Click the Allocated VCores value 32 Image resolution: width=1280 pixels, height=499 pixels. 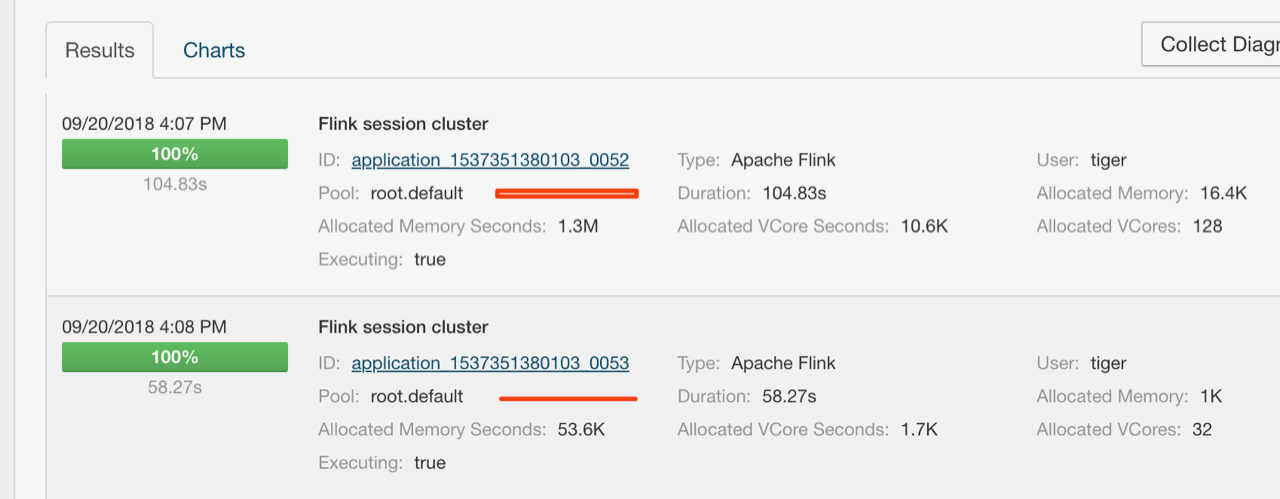click(x=1202, y=429)
